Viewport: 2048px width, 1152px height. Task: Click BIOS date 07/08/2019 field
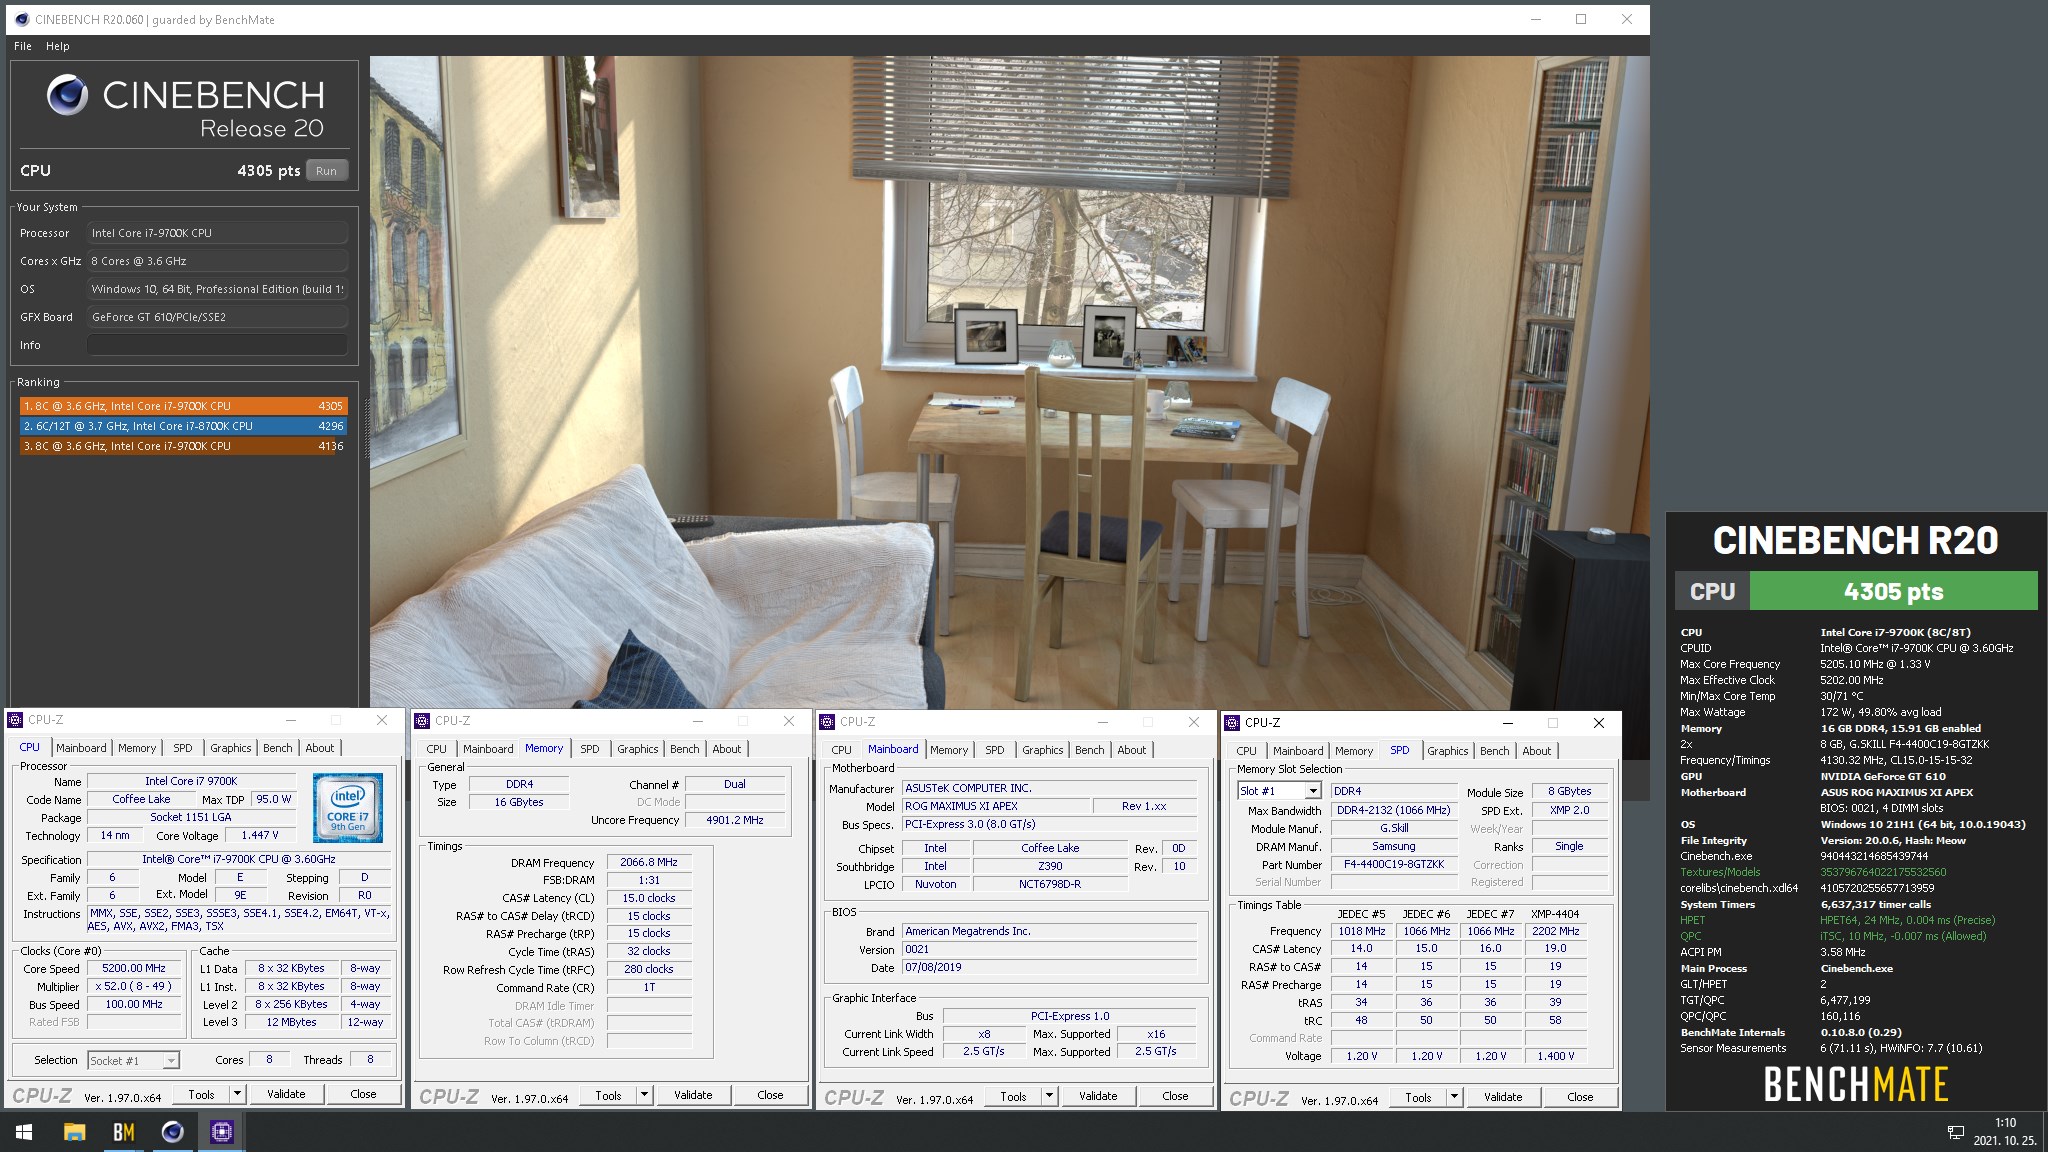(x=1049, y=967)
